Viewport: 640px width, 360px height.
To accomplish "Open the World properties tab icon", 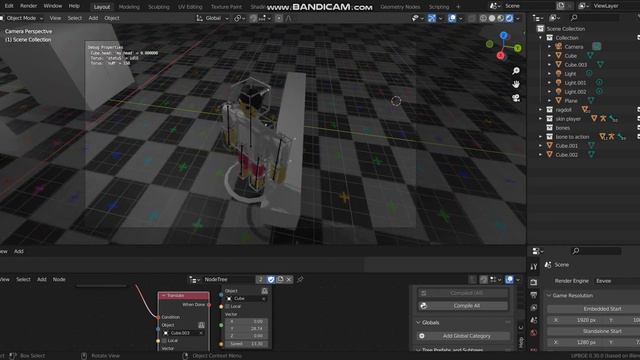I will pos(533,333).
